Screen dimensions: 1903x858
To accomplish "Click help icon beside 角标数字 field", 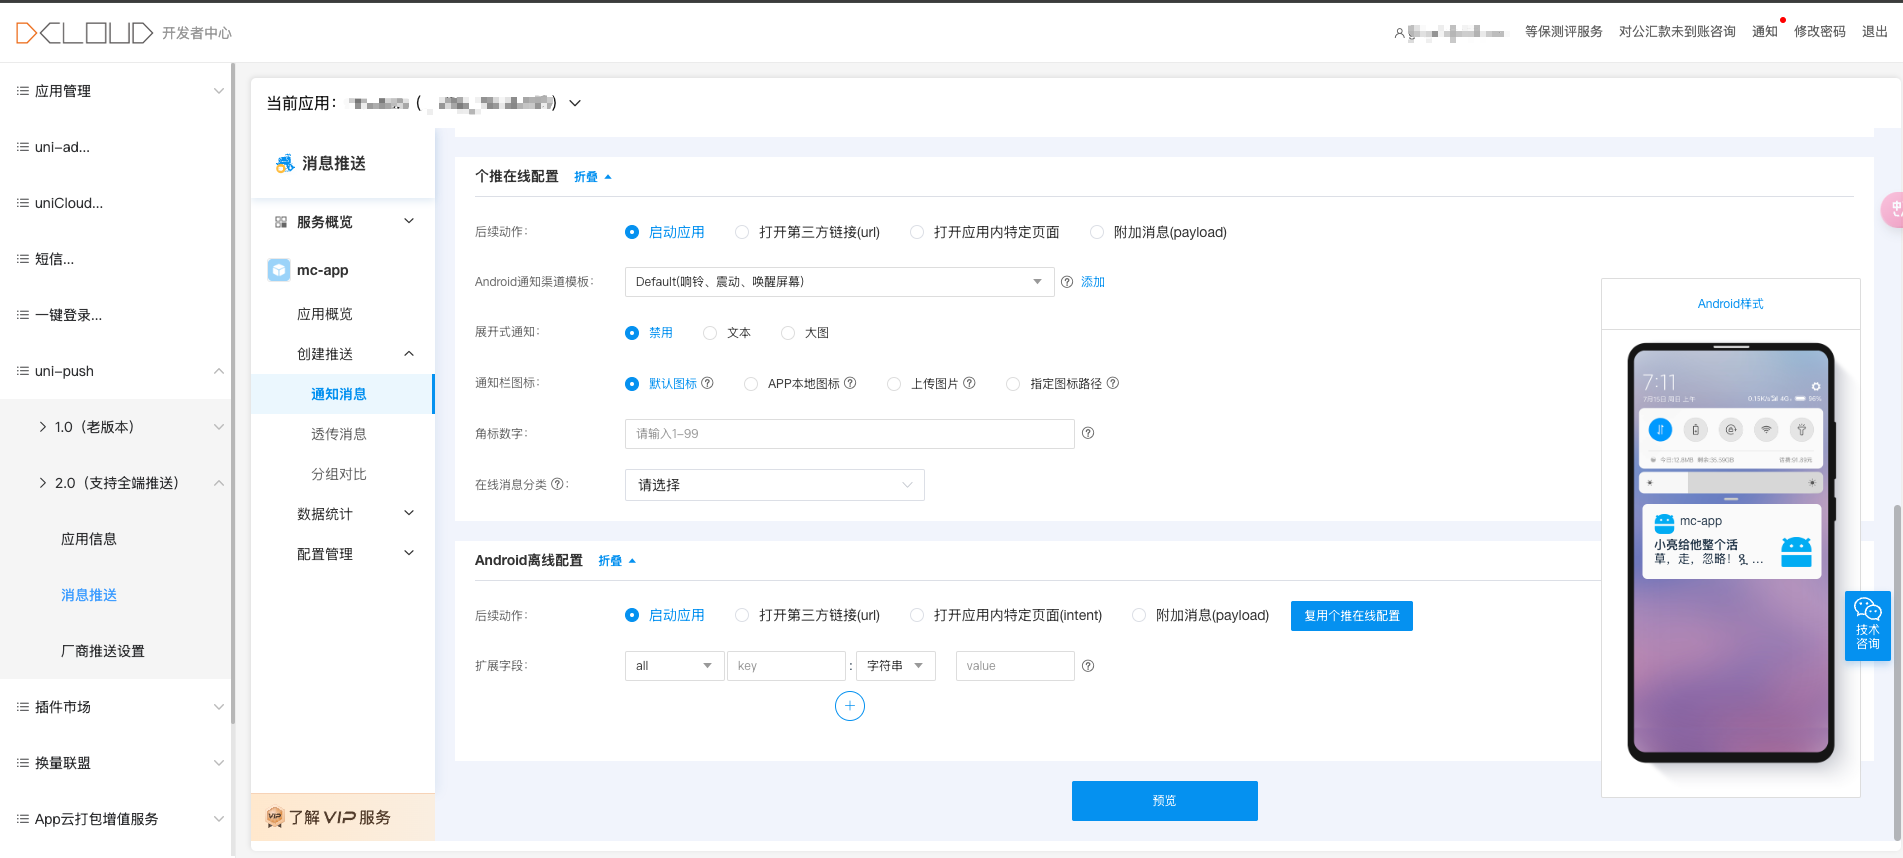I will (x=1088, y=433).
